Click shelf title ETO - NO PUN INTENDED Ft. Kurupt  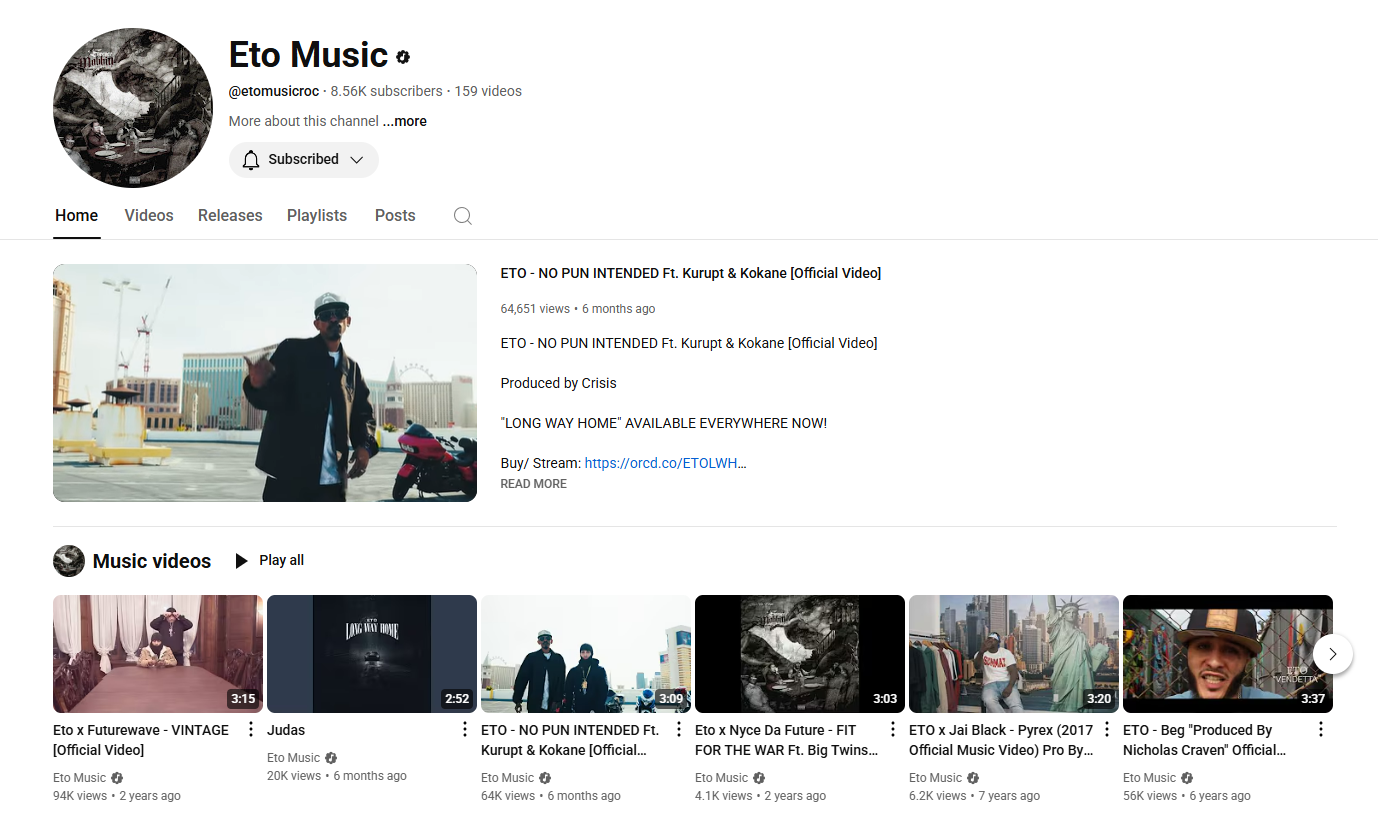coord(570,740)
